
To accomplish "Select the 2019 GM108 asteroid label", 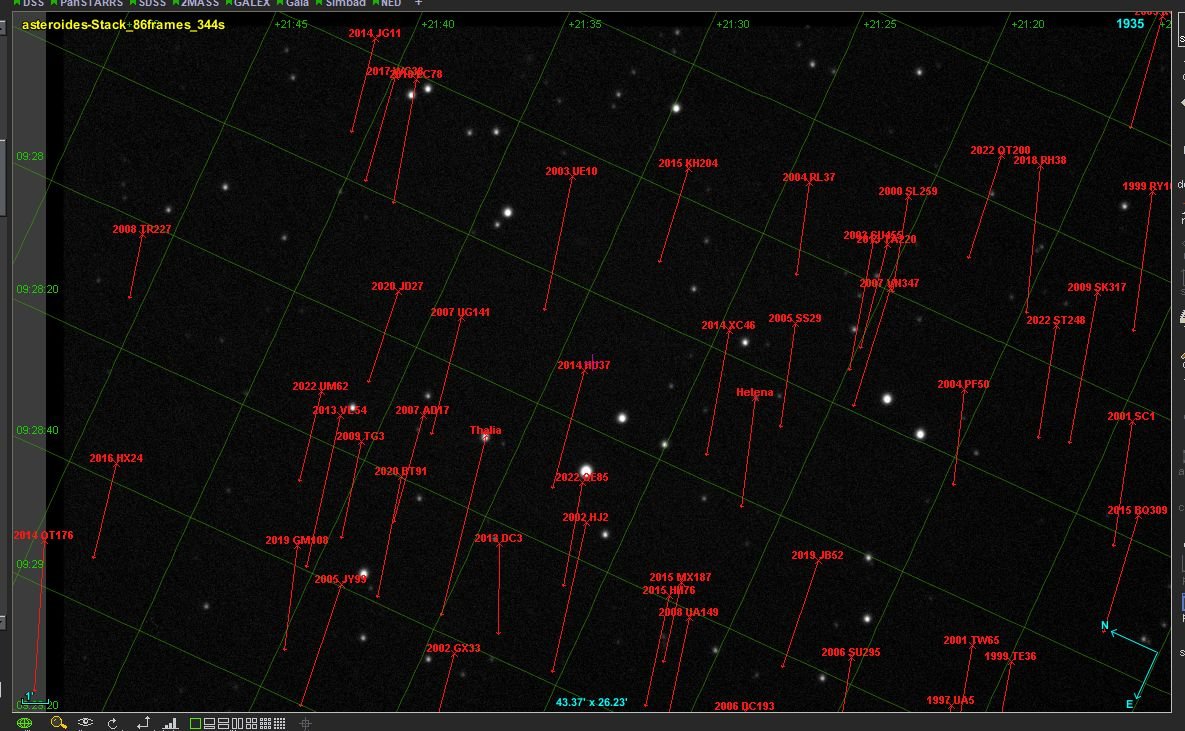I will [296, 541].
